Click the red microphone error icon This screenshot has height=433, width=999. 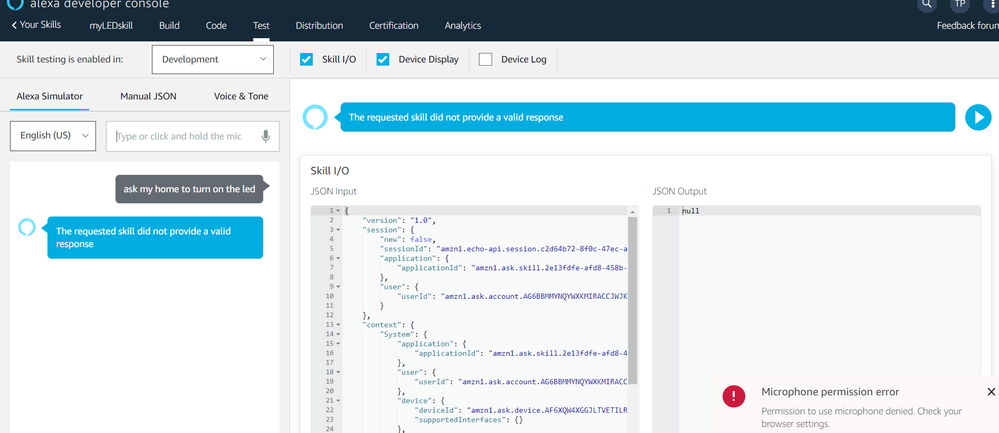coord(734,396)
